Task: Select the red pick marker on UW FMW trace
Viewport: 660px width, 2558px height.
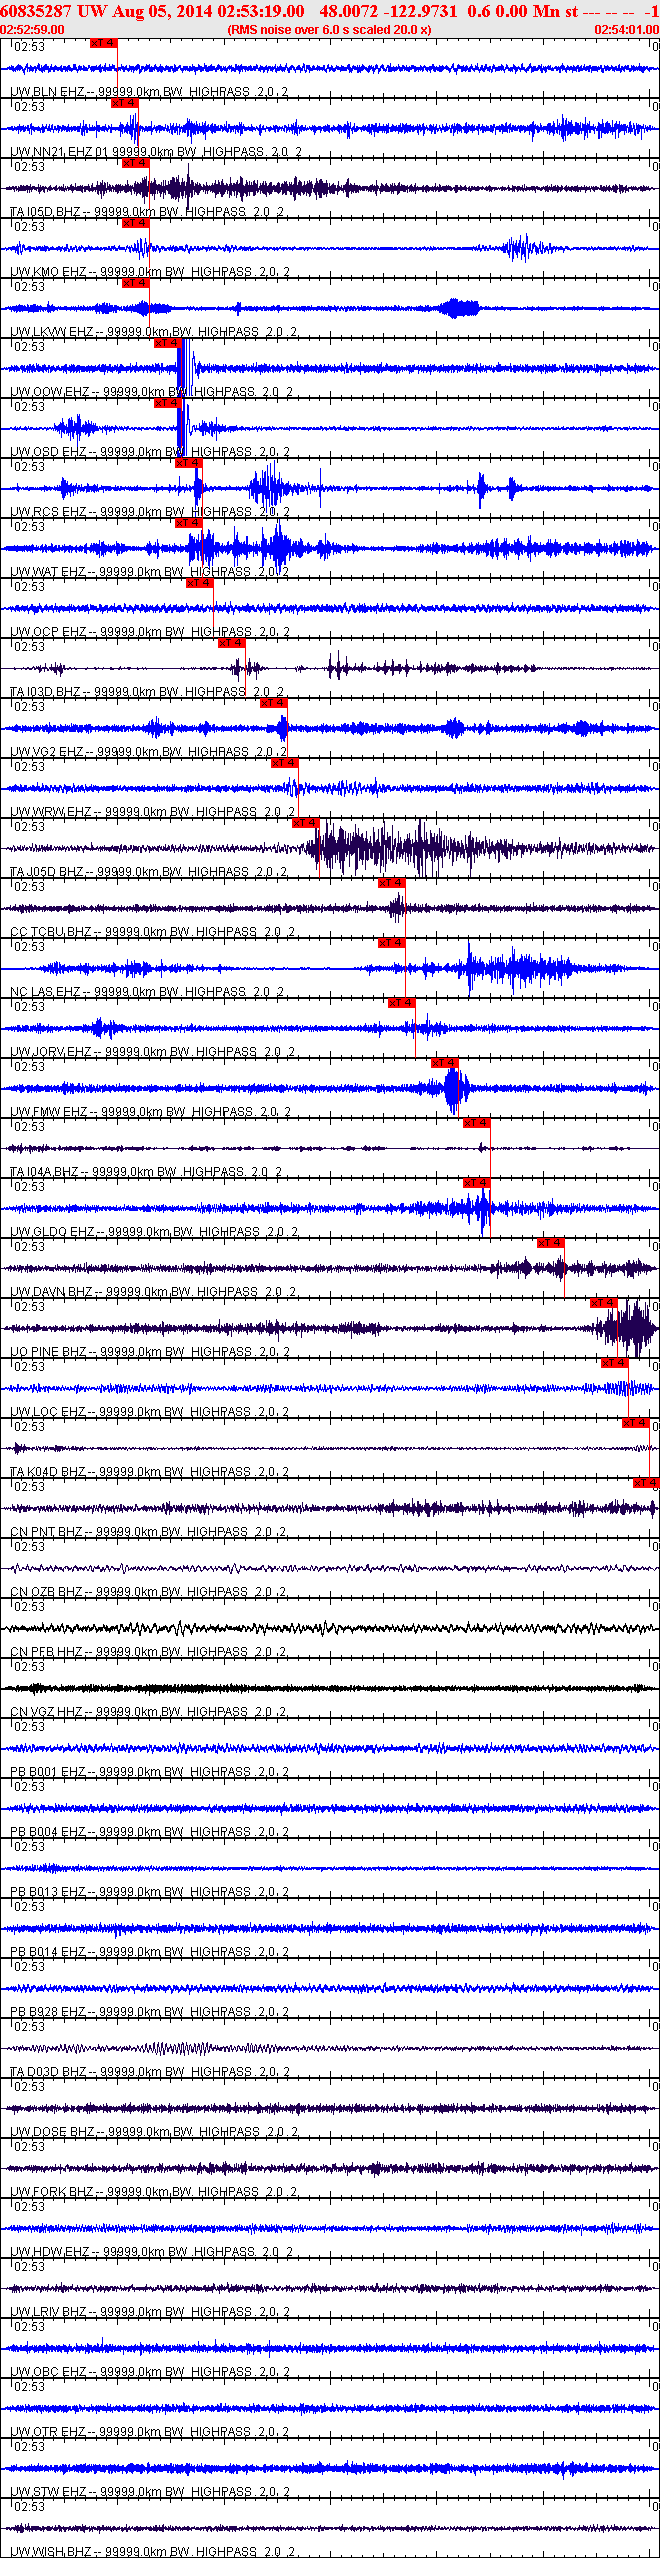Action: point(444,1063)
